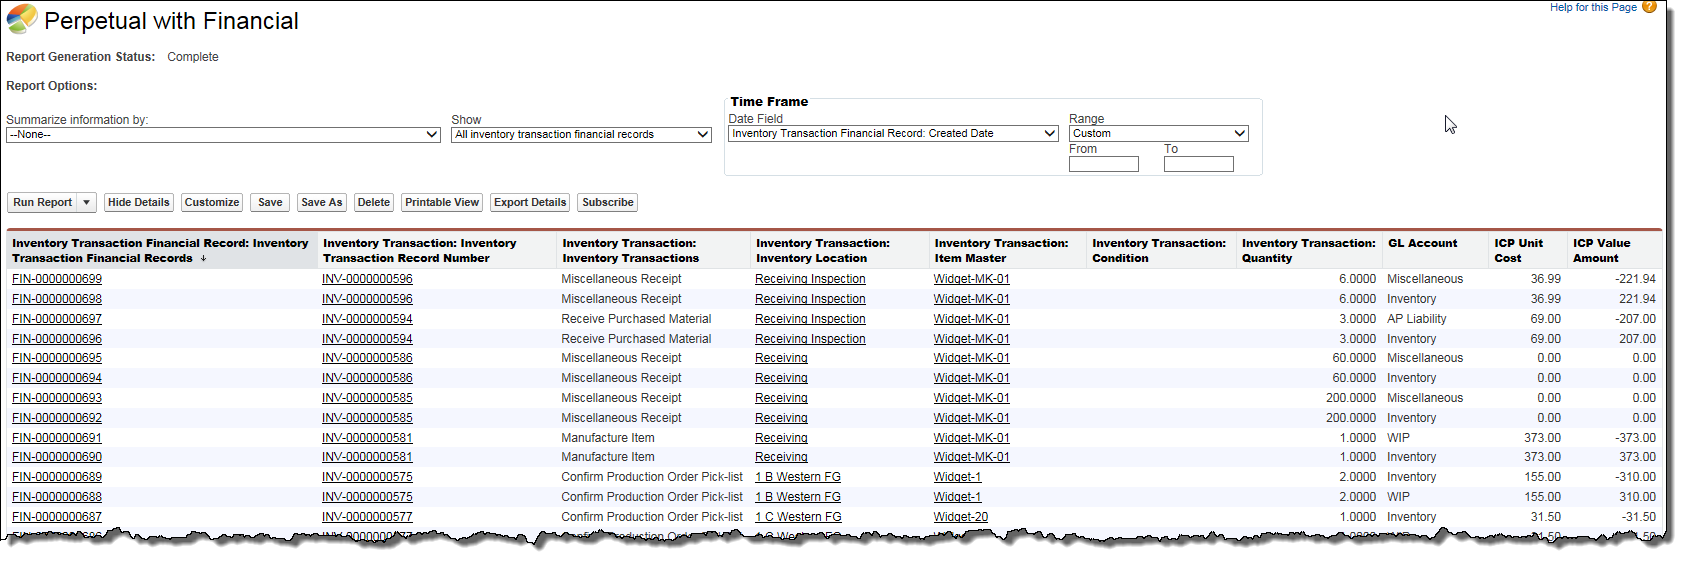Click the Customize button
This screenshot has width=1682, height=561.
click(x=212, y=203)
